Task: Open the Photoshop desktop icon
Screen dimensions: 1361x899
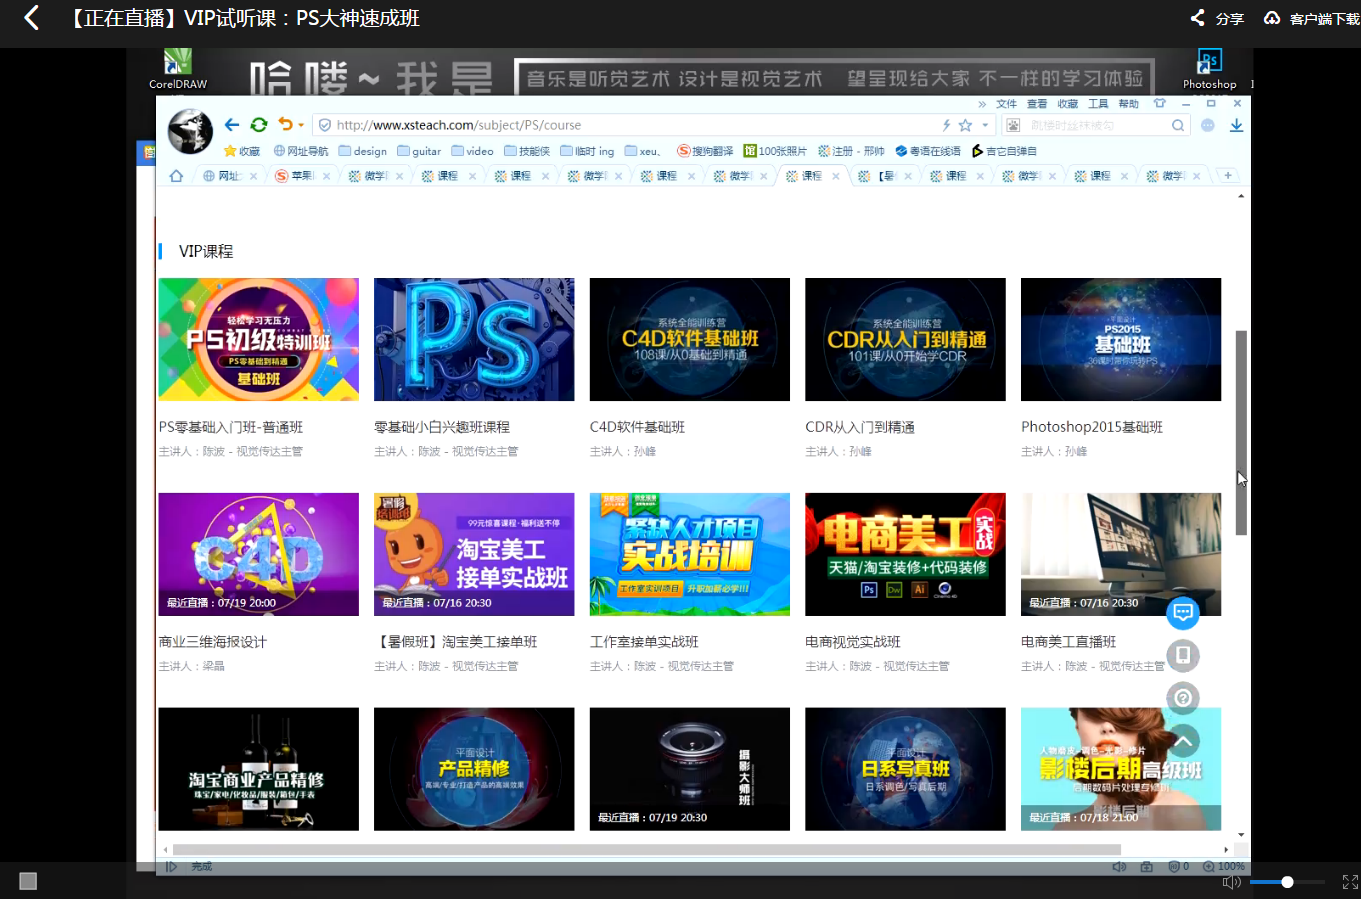Action: (x=1209, y=69)
